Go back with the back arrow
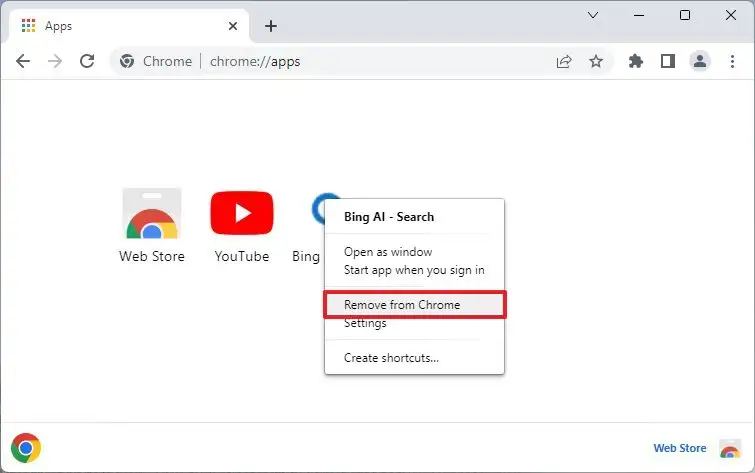Image resolution: width=755 pixels, height=473 pixels. [x=23, y=61]
